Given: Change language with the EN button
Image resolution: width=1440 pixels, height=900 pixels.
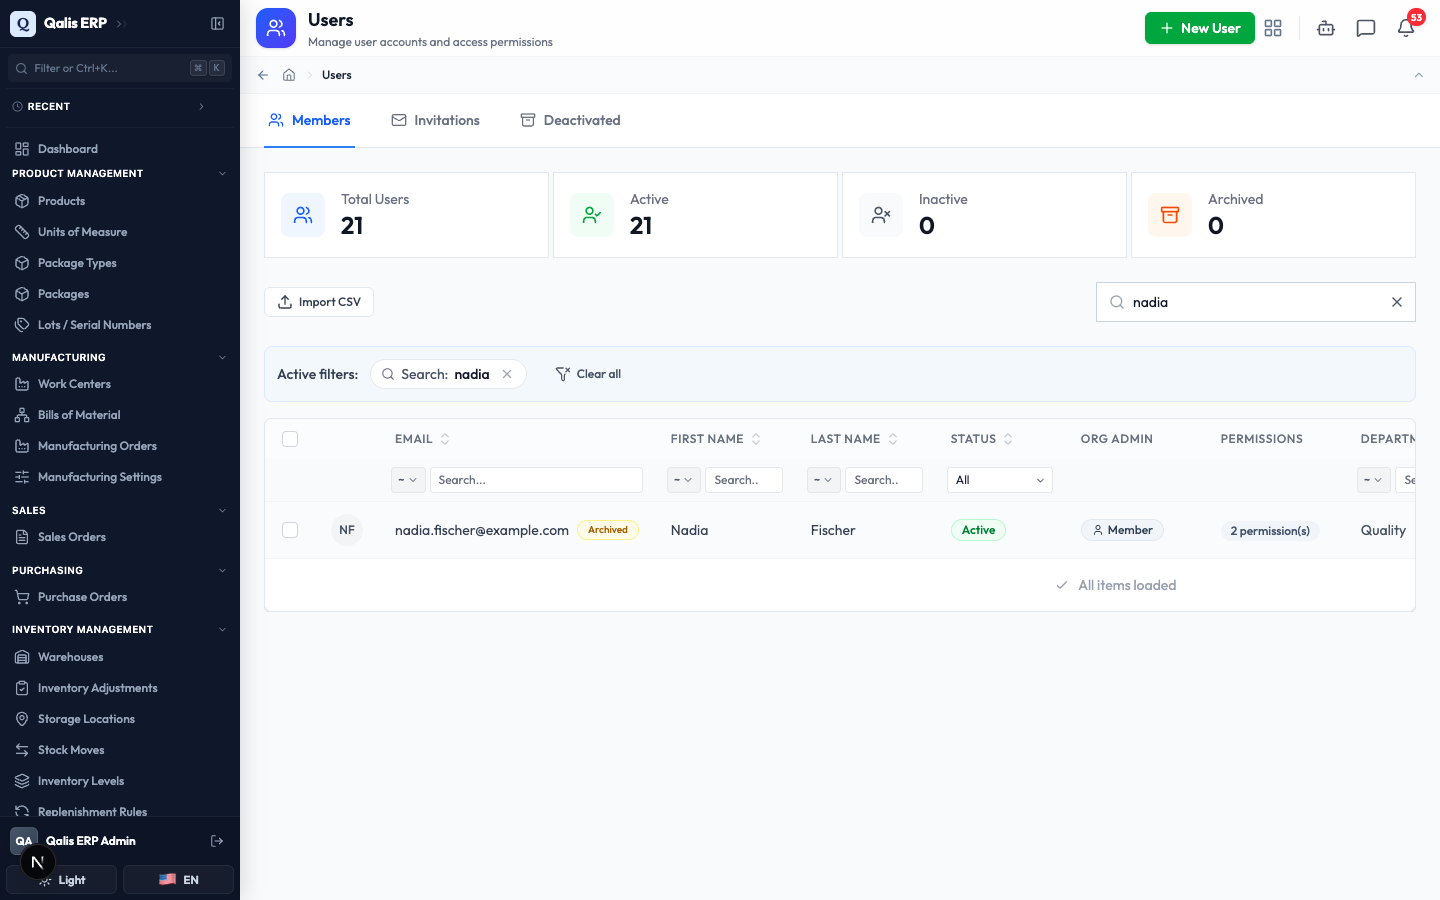Looking at the screenshot, I should (x=178, y=880).
